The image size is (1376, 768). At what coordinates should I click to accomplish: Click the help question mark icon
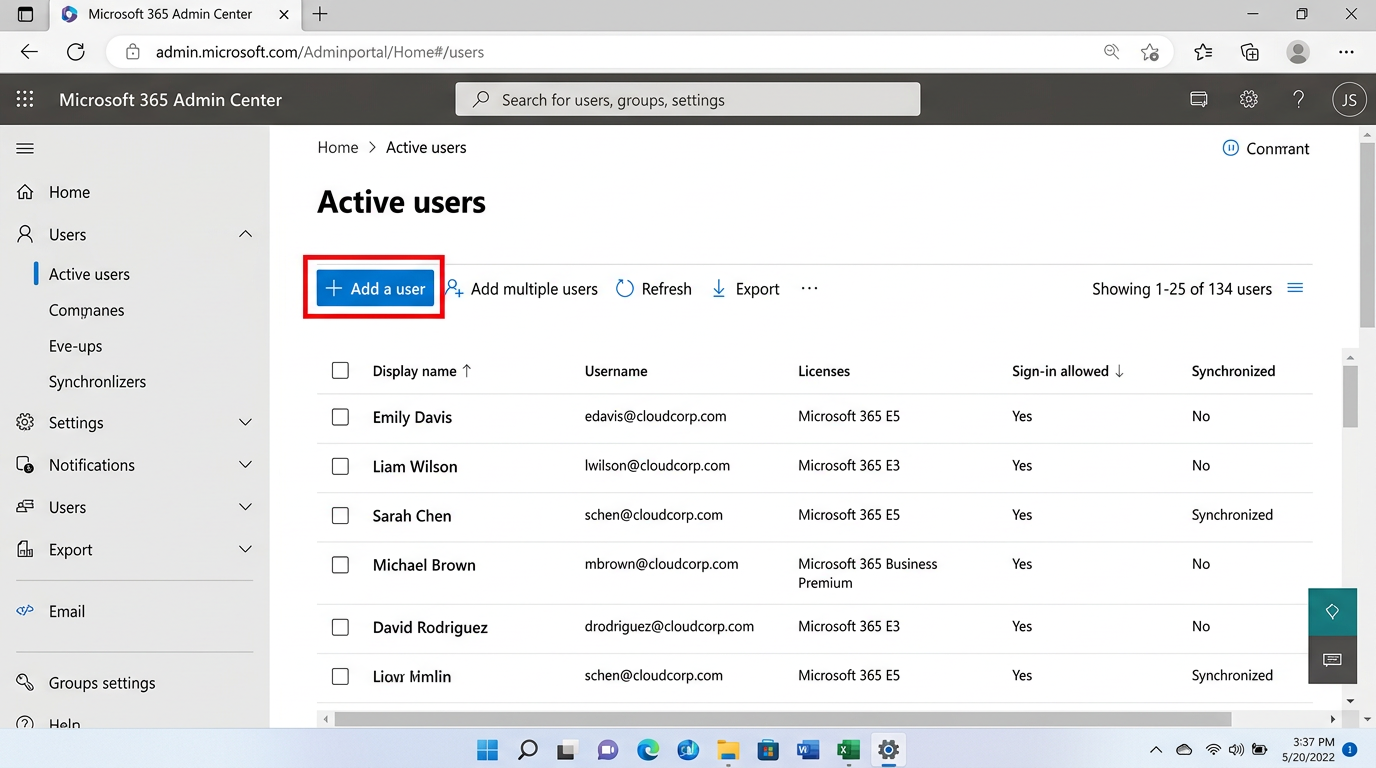[1298, 99]
